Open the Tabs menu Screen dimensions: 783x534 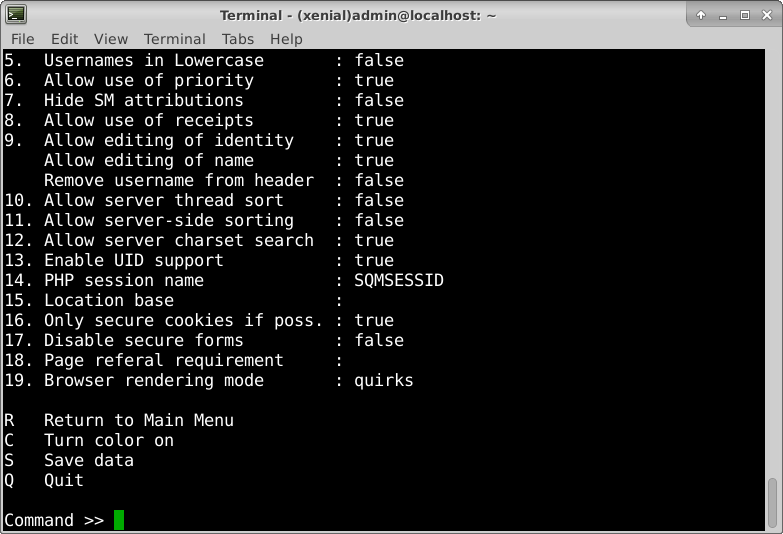pyautogui.click(x=238, y=39)
